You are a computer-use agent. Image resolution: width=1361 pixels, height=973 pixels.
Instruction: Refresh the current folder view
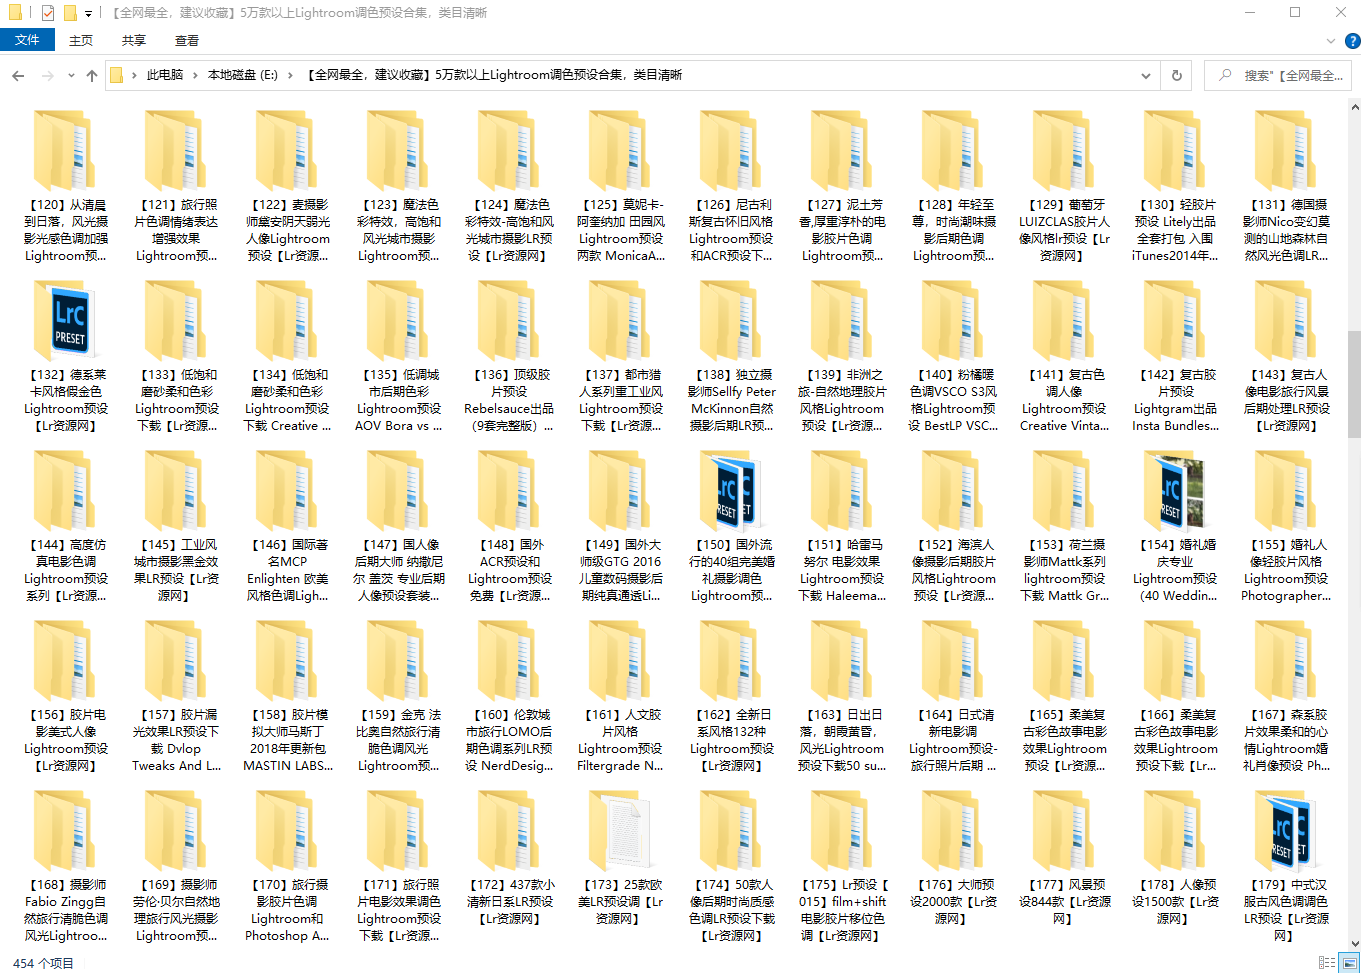point(1177,75)
